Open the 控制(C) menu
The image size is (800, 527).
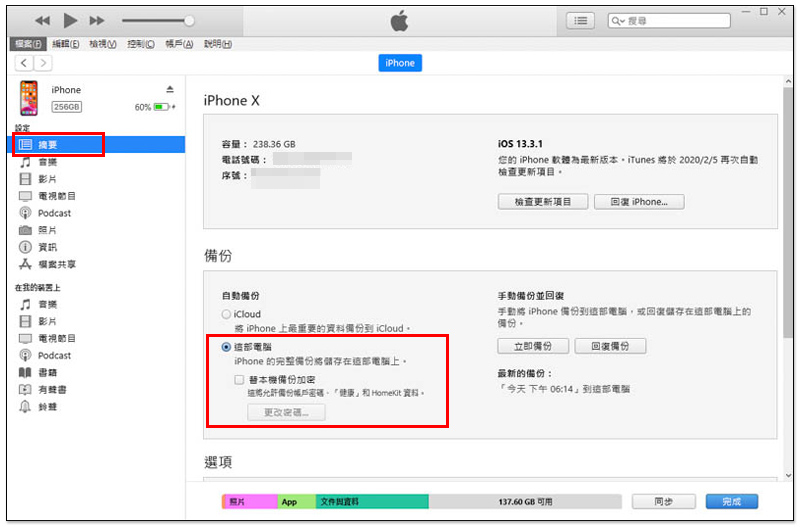coord(141,44)
